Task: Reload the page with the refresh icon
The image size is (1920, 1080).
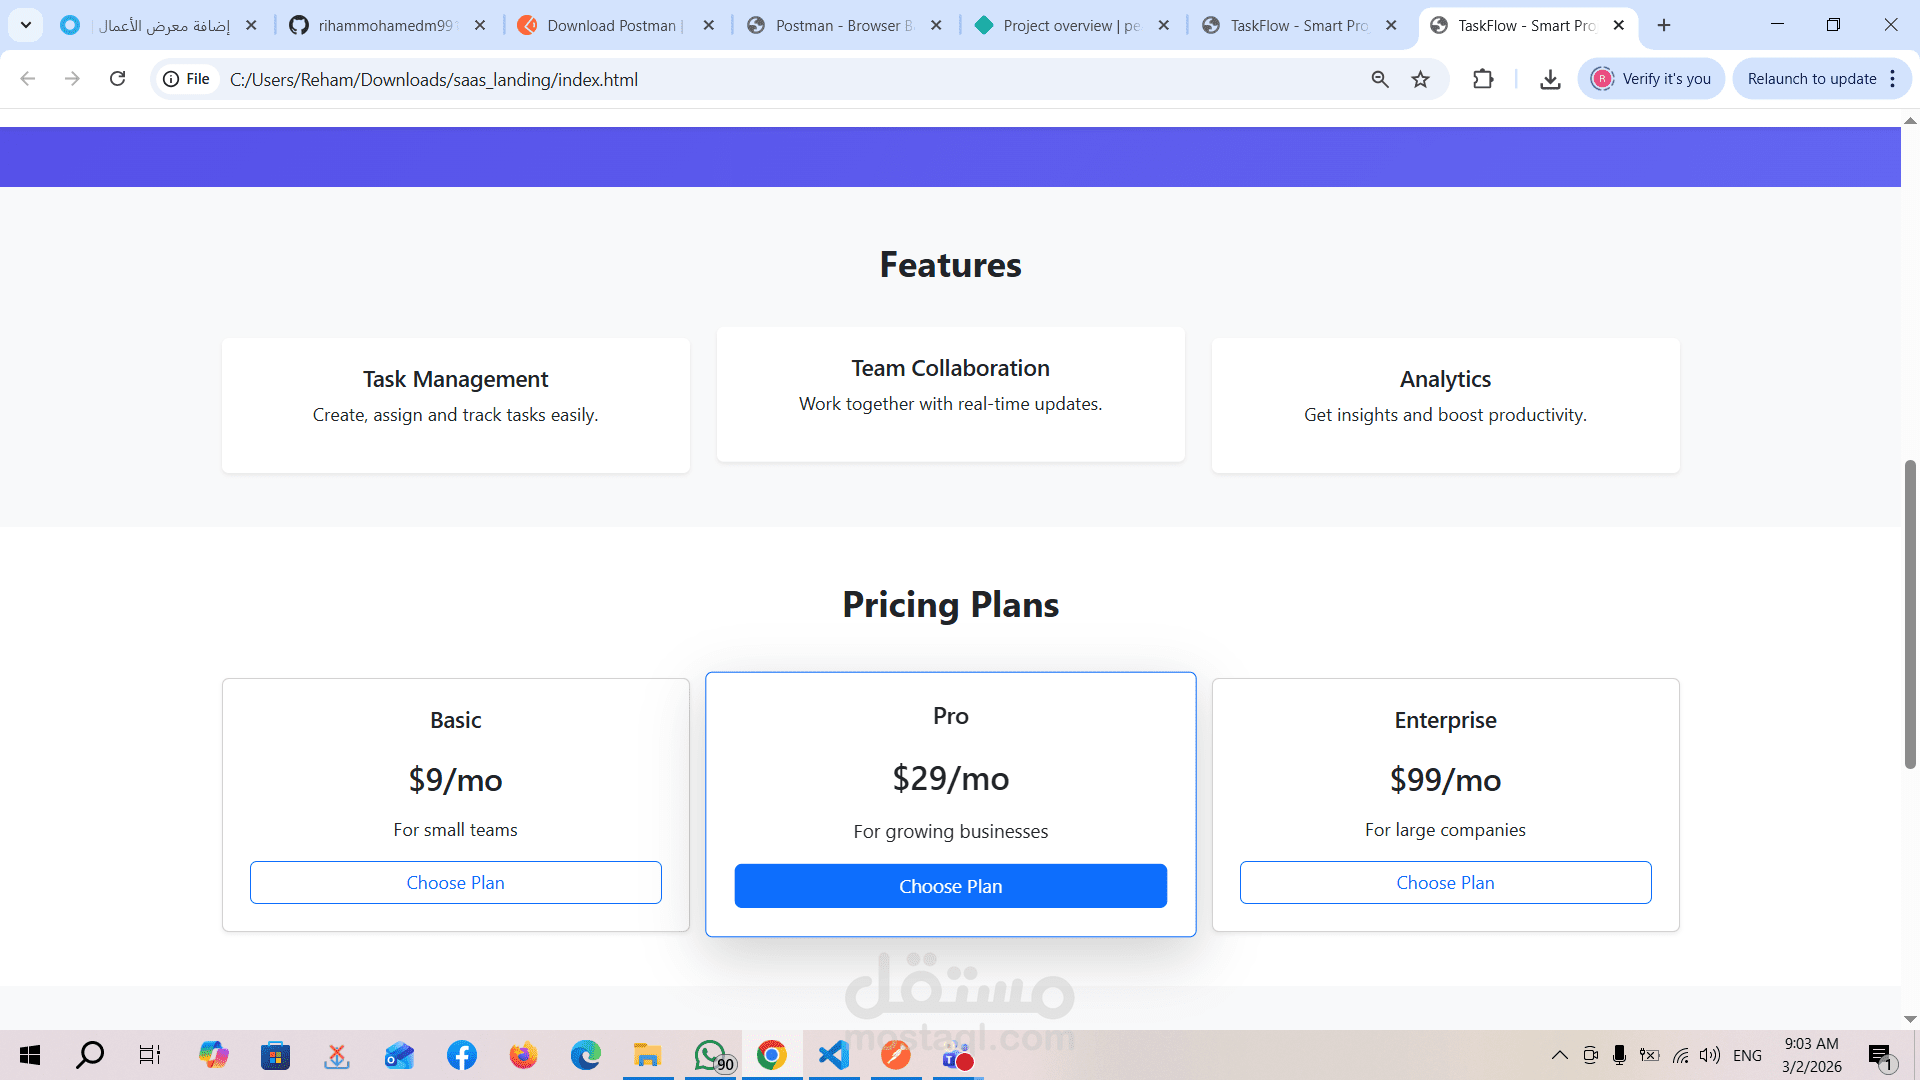Action: (x=117, y=79)
